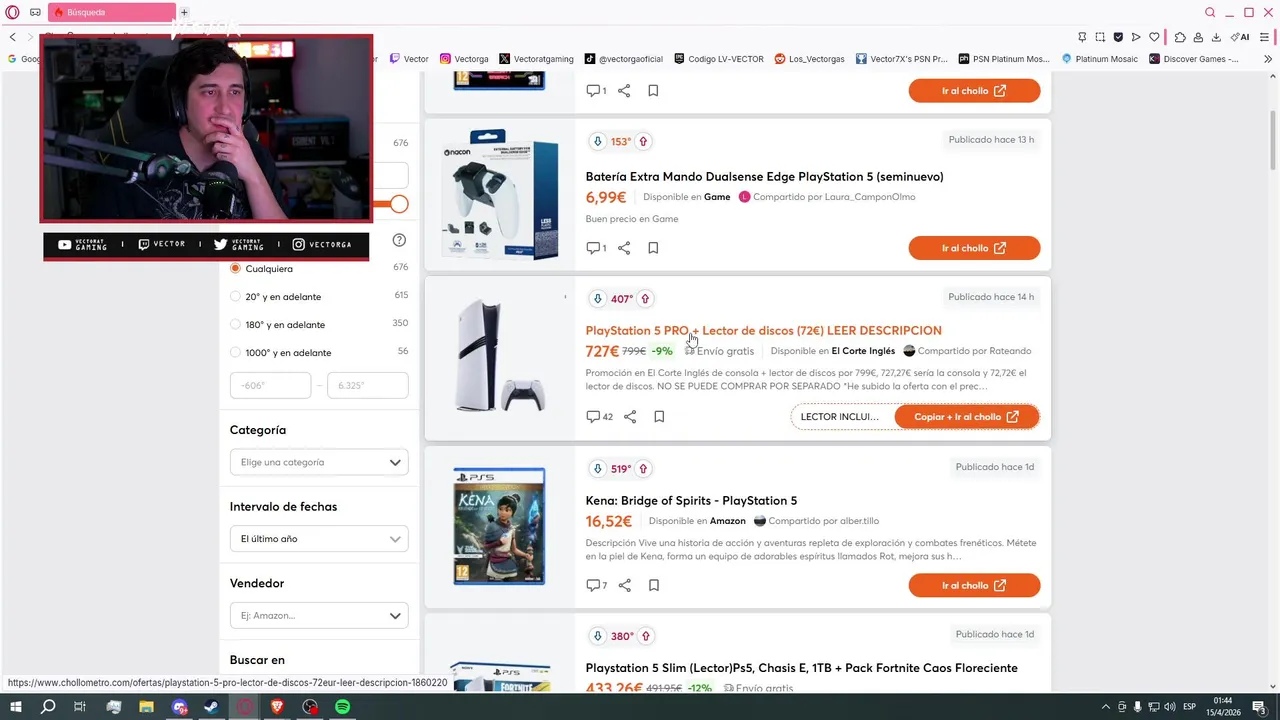Screen dimensions: 1280x720
Task: Click the LECTOR INCLUI... coupon code box
Action: (840, 417)
